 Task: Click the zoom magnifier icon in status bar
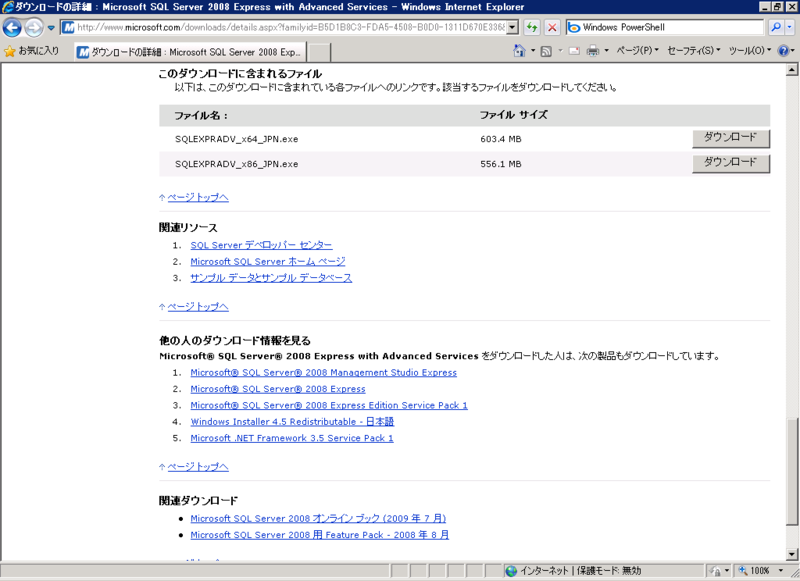click(x=744, y=570)
